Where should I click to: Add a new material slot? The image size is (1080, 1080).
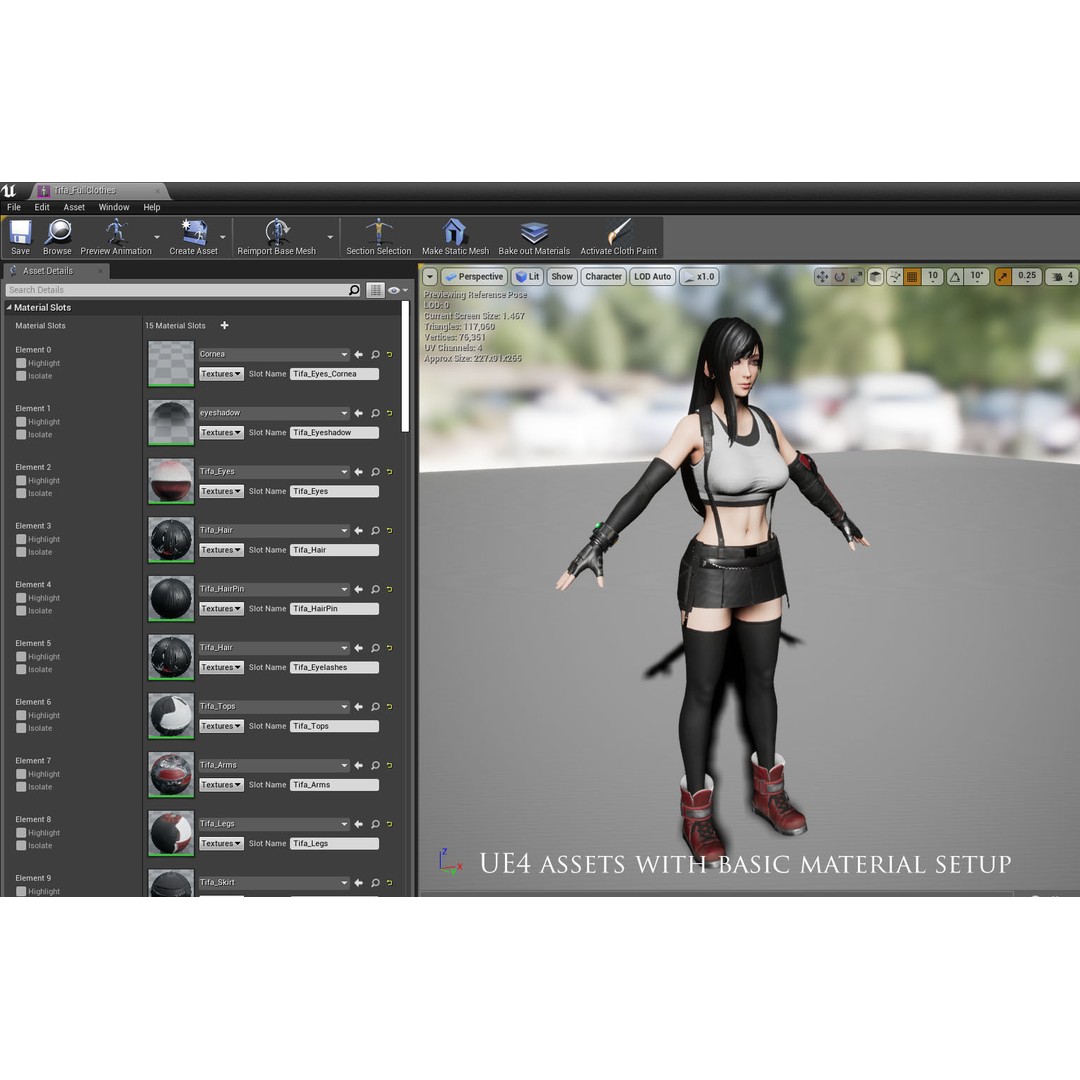pyautogui.click(x=225, y=325)
